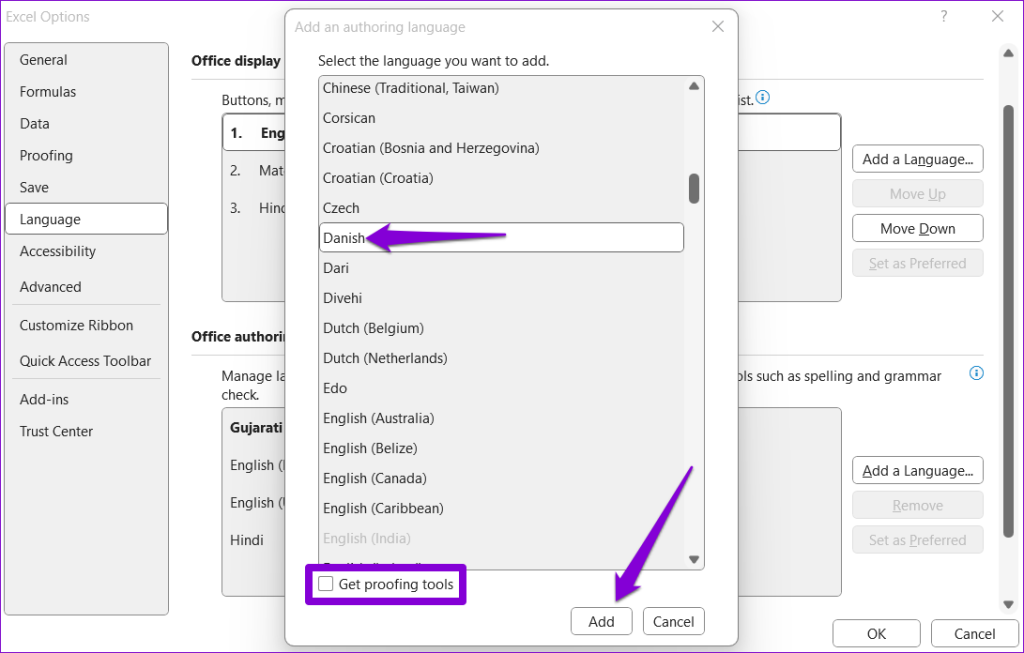Screen dimensions: 1024x653
Task: Go to the Add-ins options tab
Action: point(86,400)
